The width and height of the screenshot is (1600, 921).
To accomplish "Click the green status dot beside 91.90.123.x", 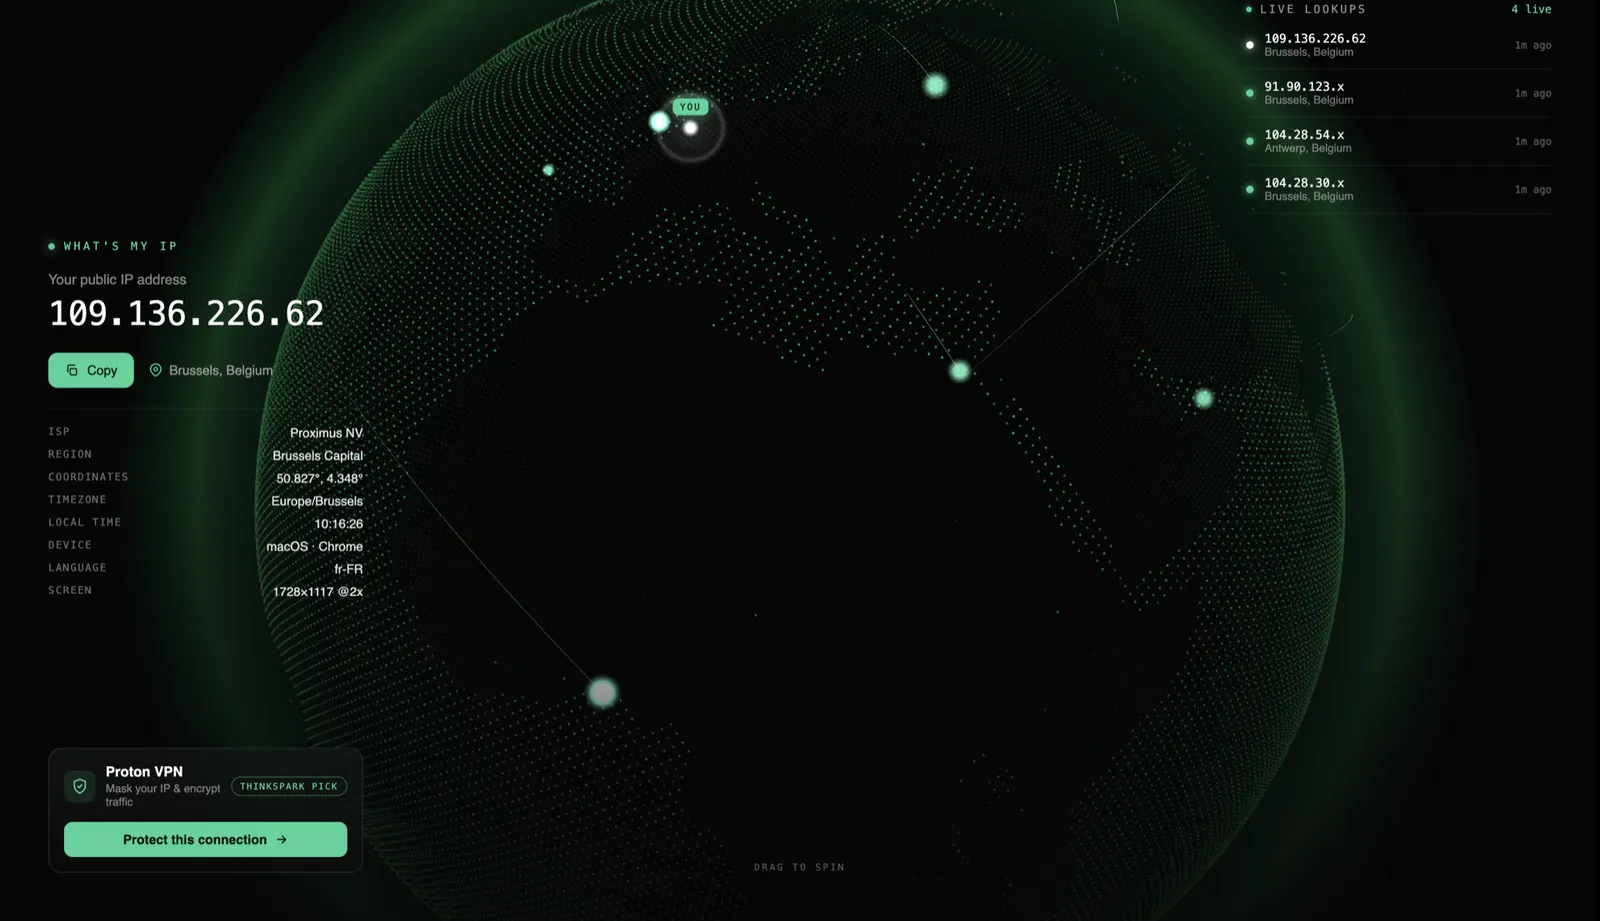I will (1249, 93).
